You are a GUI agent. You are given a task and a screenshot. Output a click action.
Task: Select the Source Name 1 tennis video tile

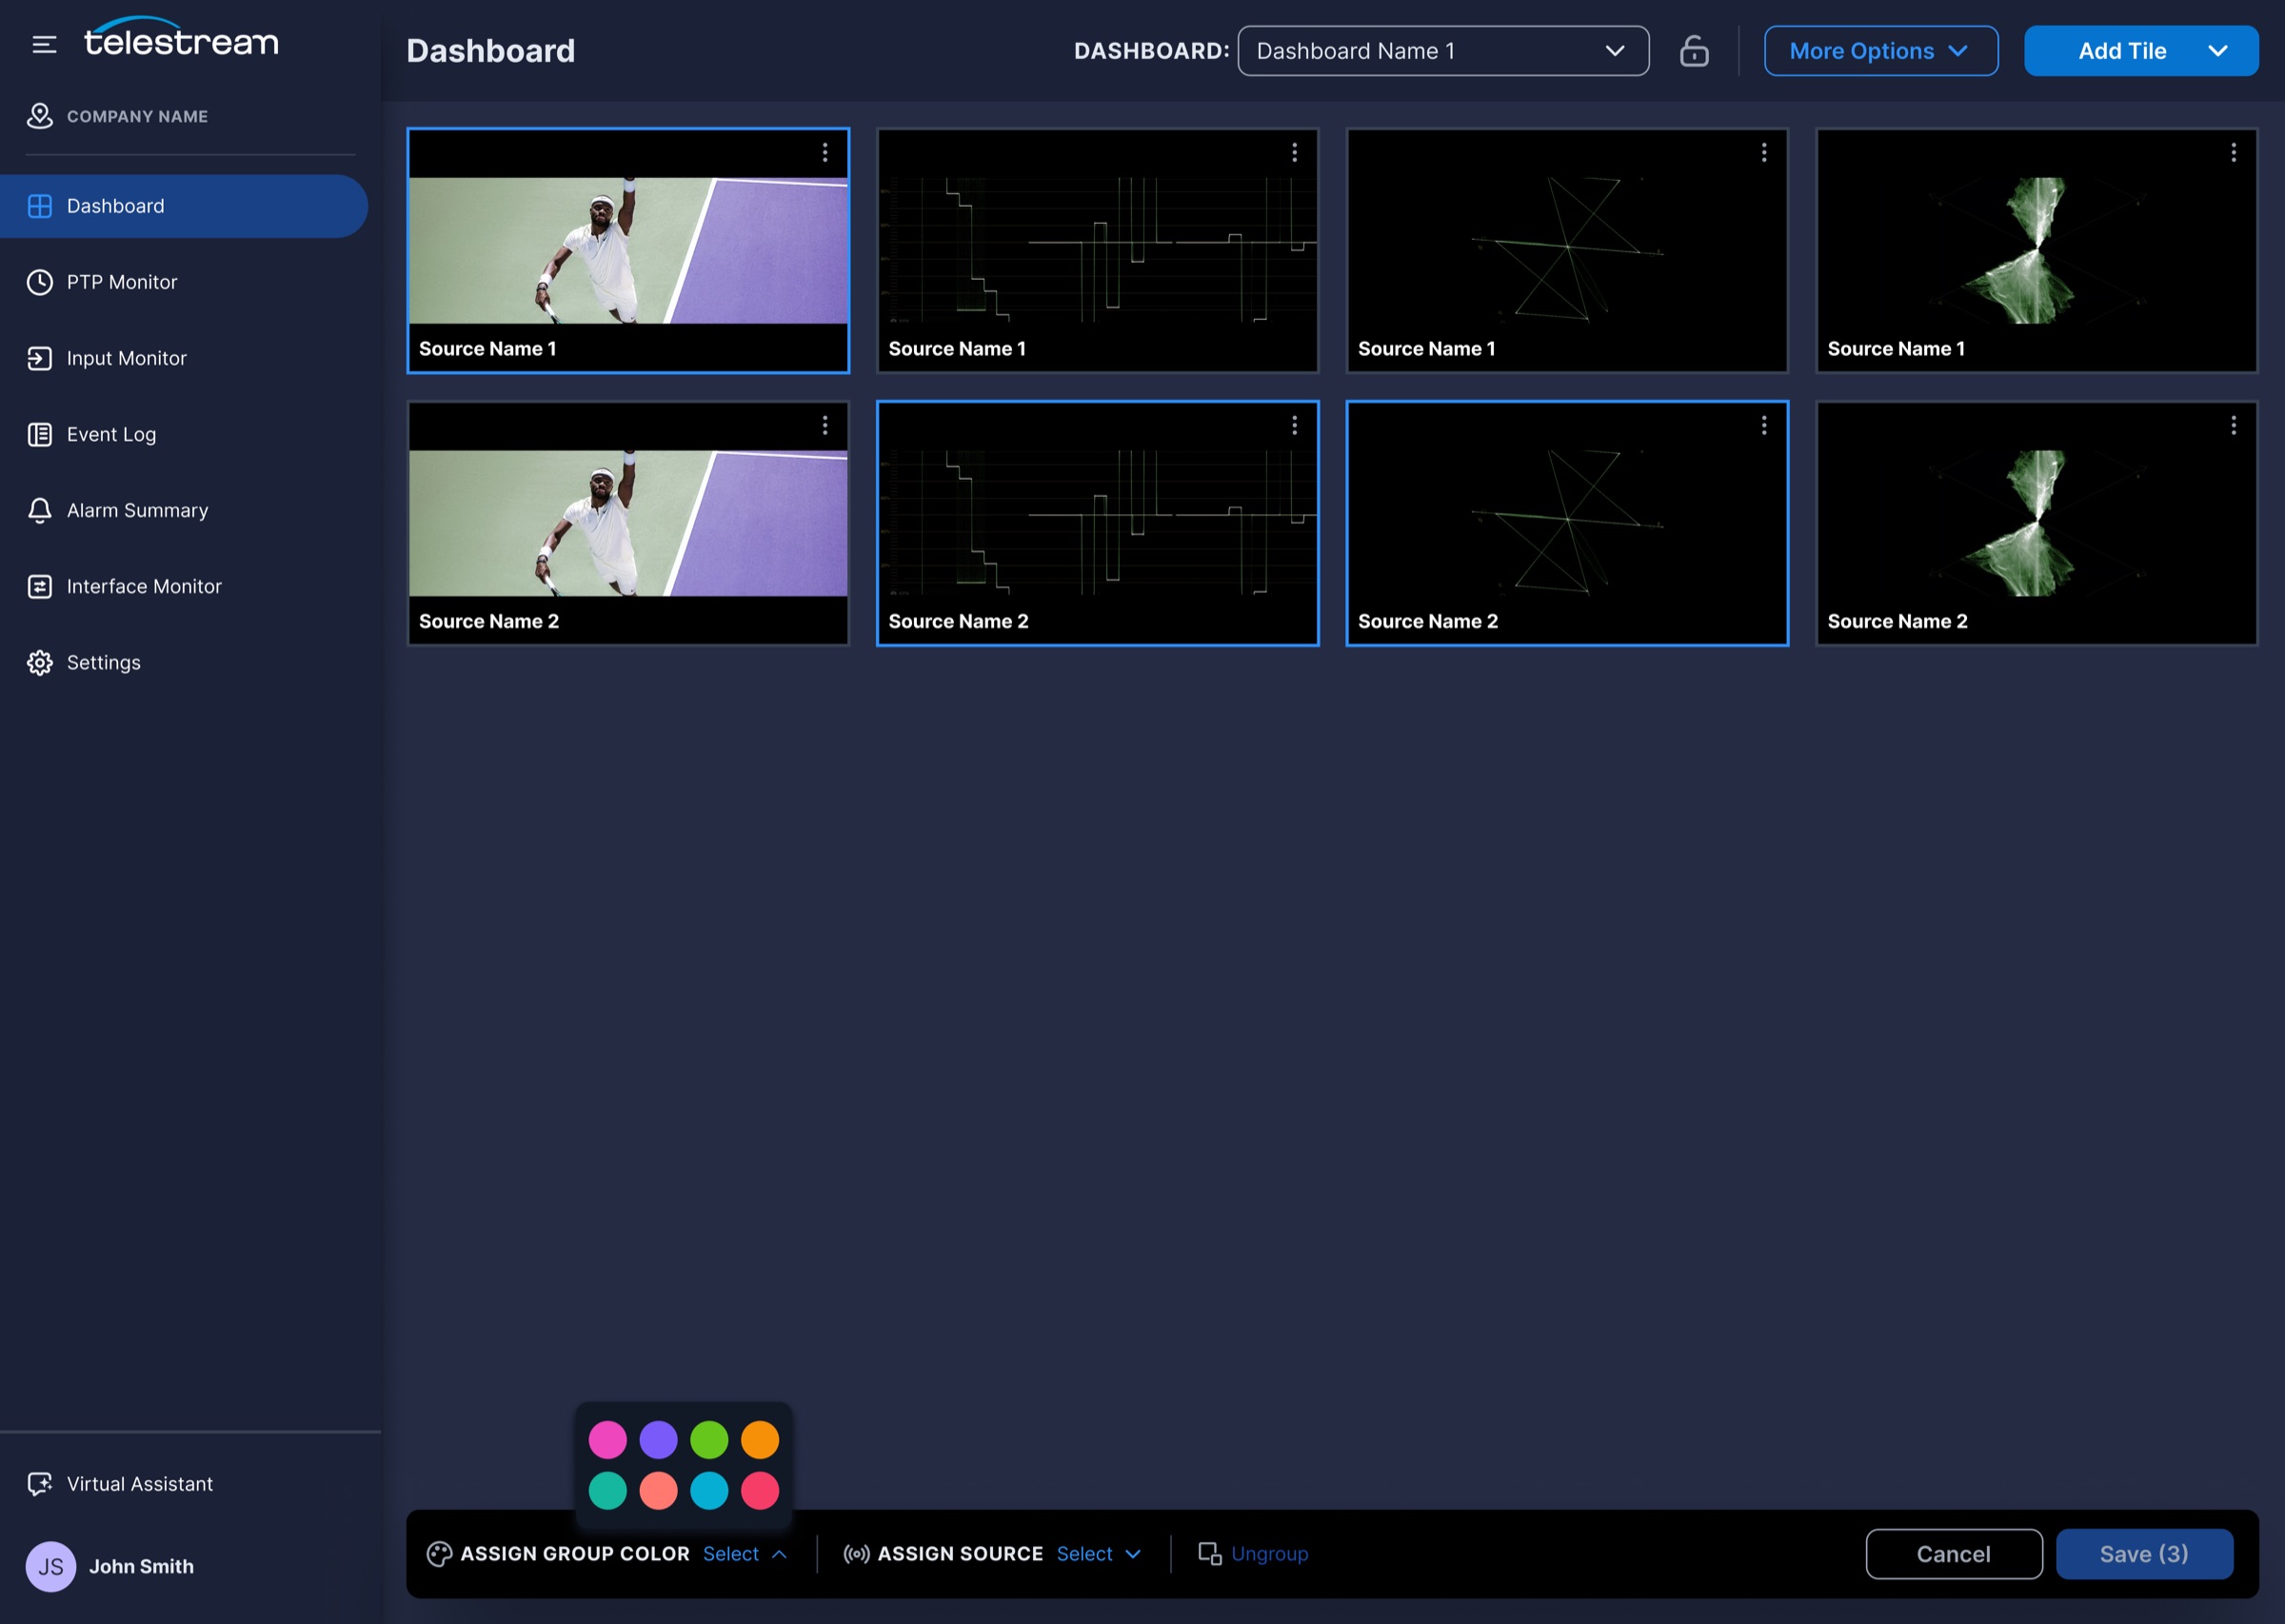628,250
